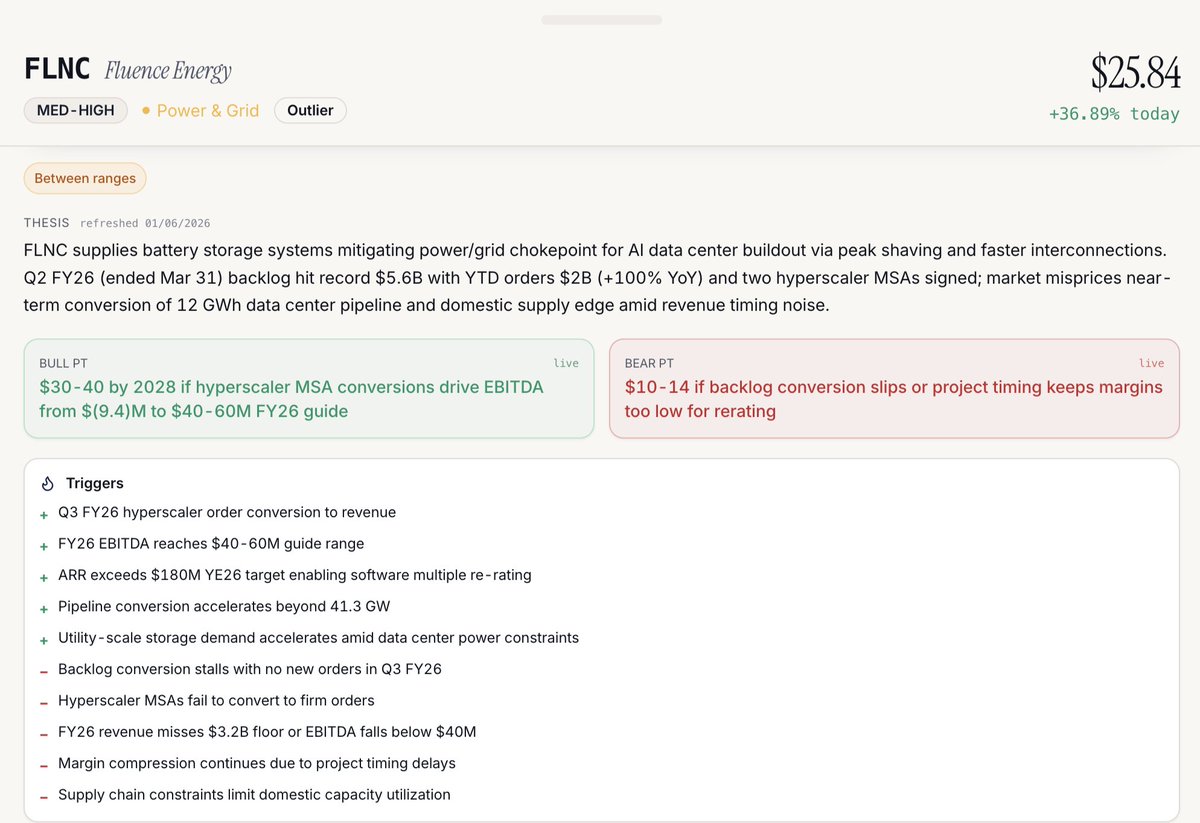Click the Fluence Energy company name
The width and height of the screenshot is (1200, 823).
point(168,71)
